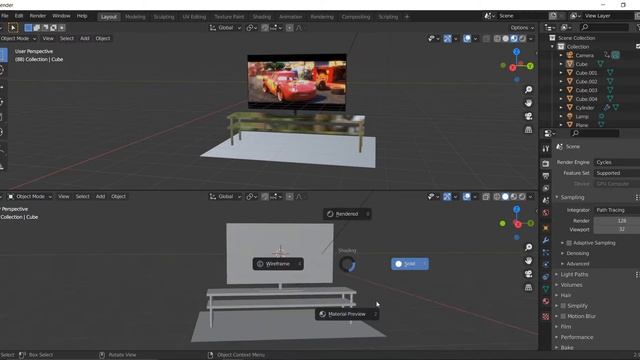Expand the Volumes panel
This screenshot has width=640, height=360.
point(571,285)
